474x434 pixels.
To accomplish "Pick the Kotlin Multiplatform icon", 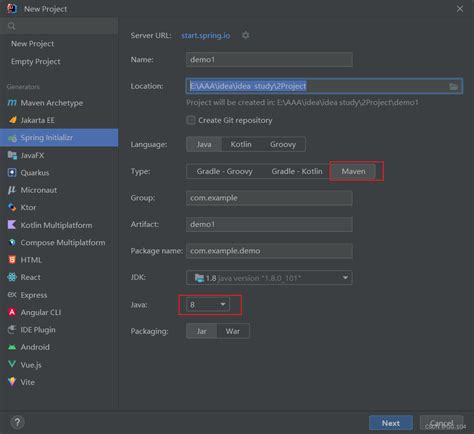I will tap(12, 225).
